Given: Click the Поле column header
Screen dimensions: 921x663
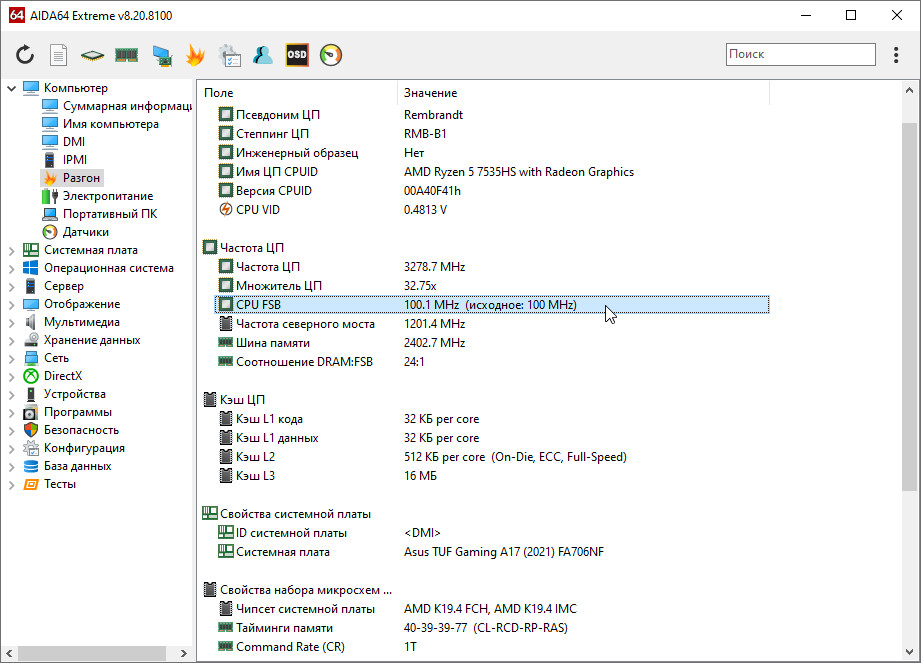Looking at the screenshot, I should [219, 93].
